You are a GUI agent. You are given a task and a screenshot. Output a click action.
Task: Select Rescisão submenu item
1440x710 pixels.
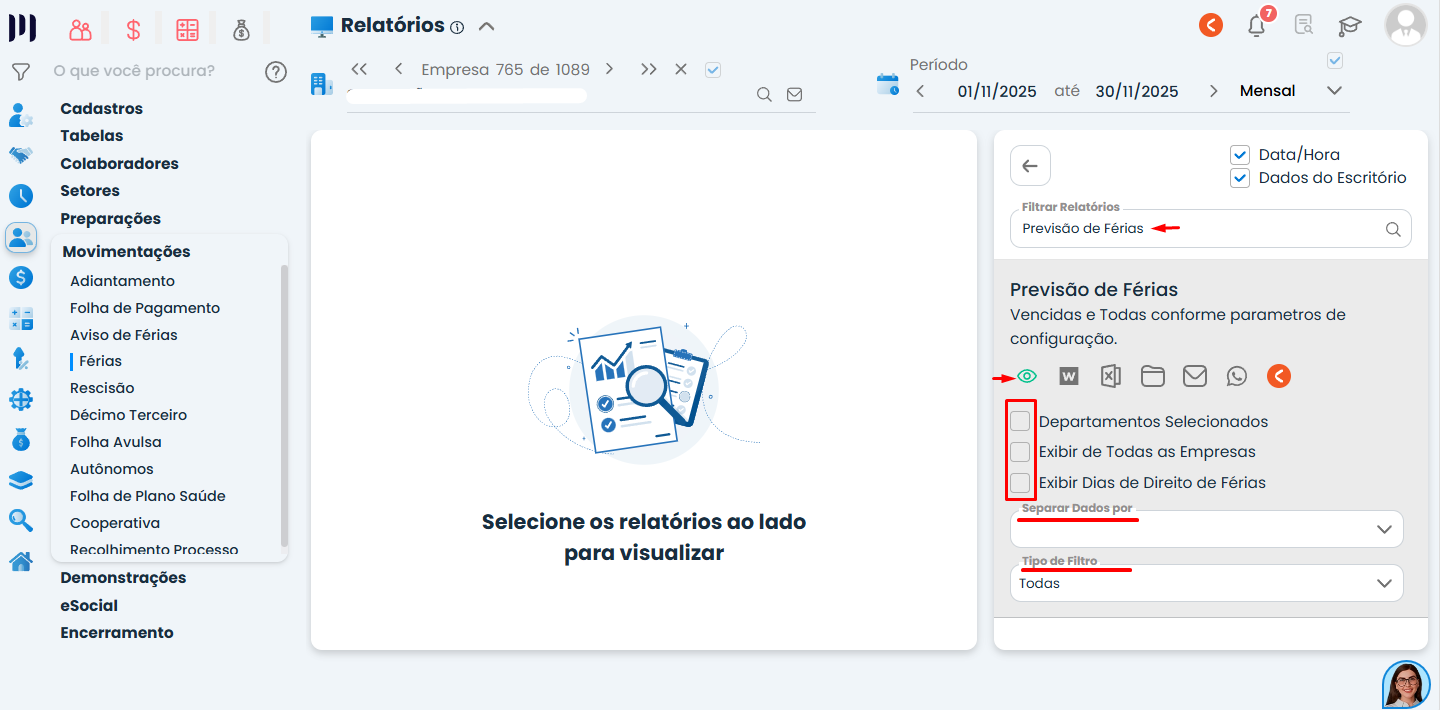pyautogui.click(x=102, y=388)
